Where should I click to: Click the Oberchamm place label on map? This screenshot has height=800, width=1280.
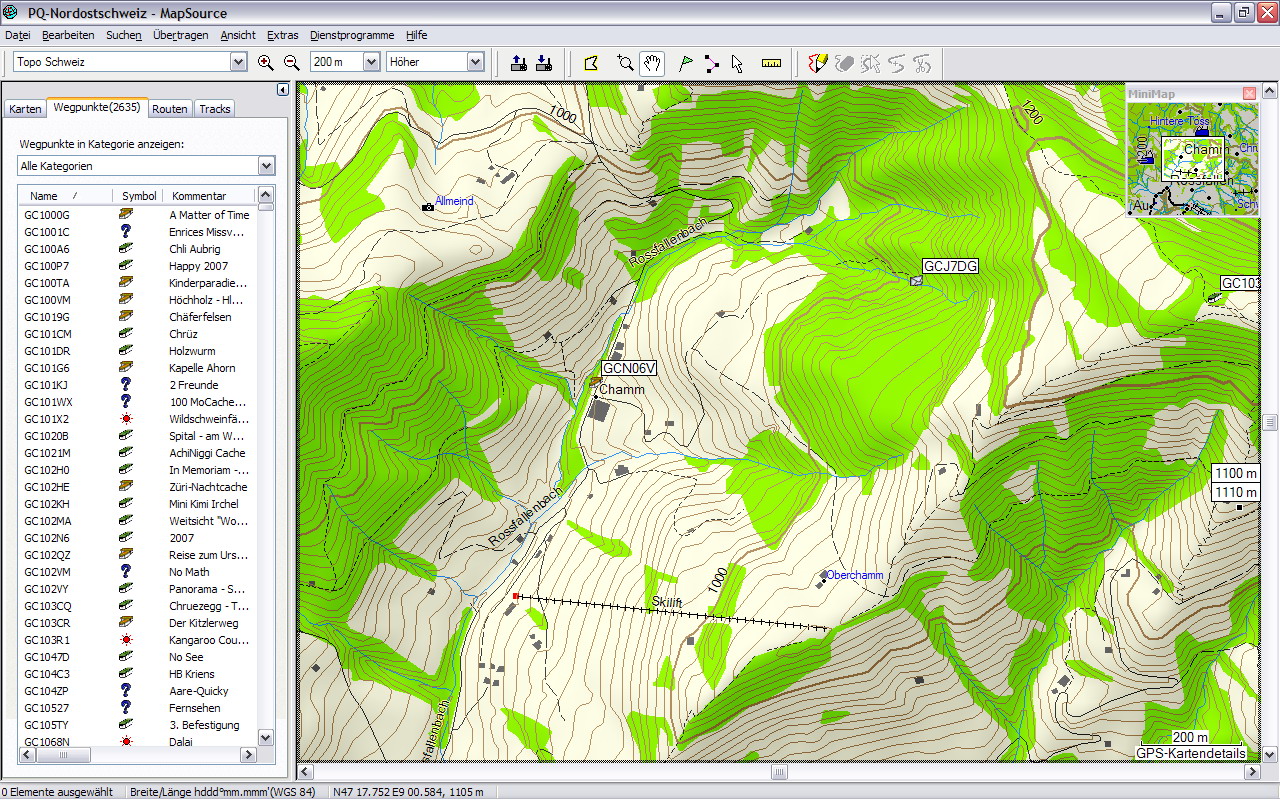(855, 575)
